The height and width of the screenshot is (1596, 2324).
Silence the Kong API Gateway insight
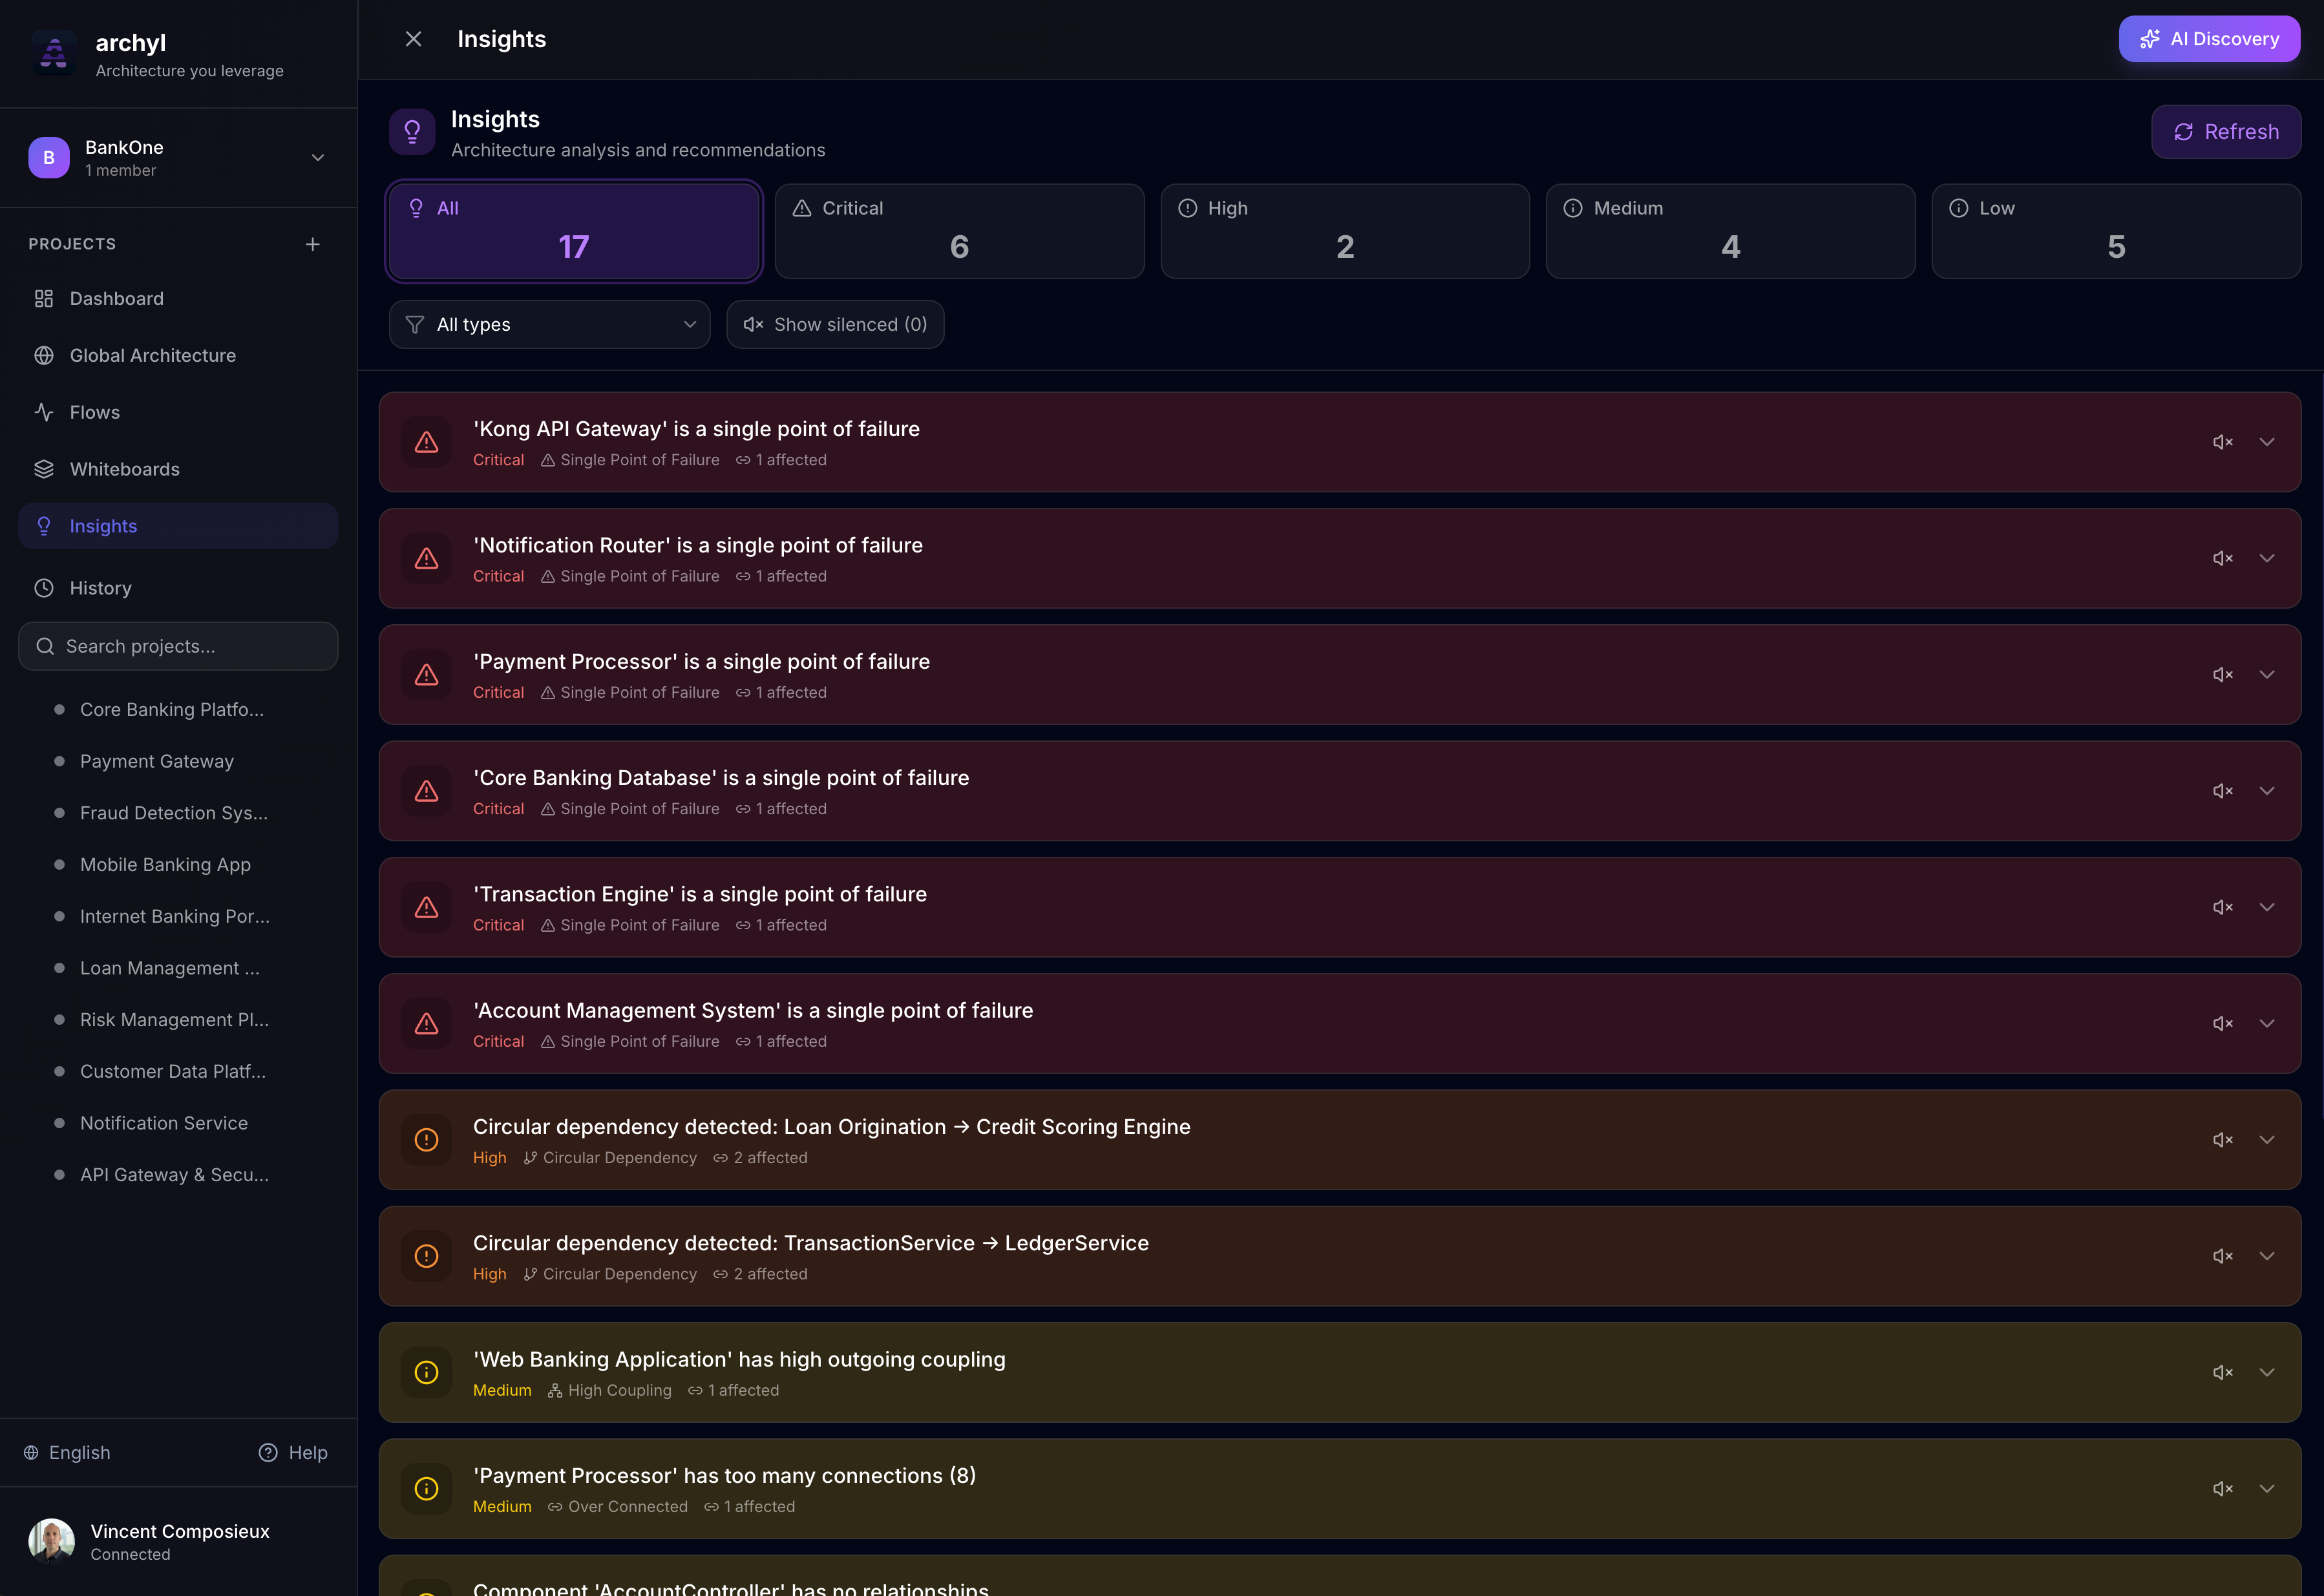[2222, 442]
